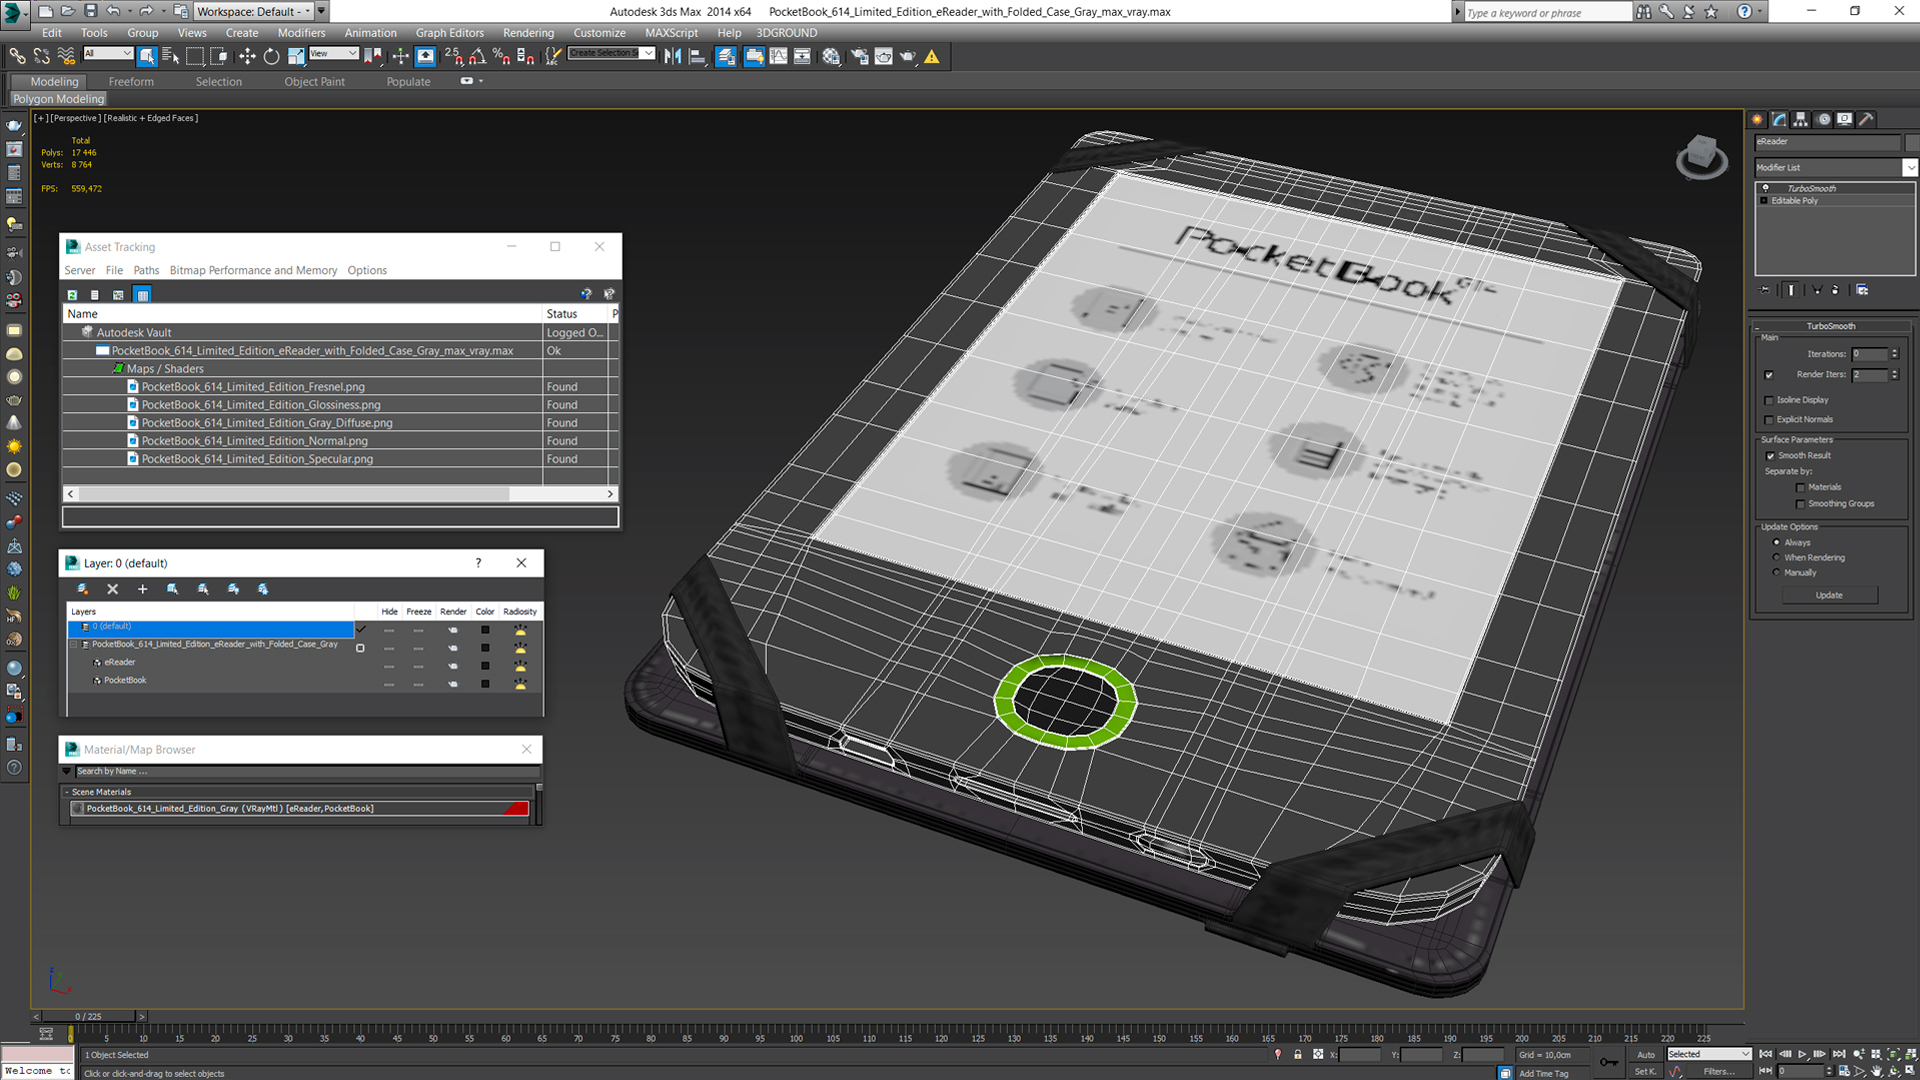The height and width of the screenshot is (1080, 1920).
Task: Toggle TurboSmooth modifier lightbulb visibility
Action: click(x=1765, y=188)
